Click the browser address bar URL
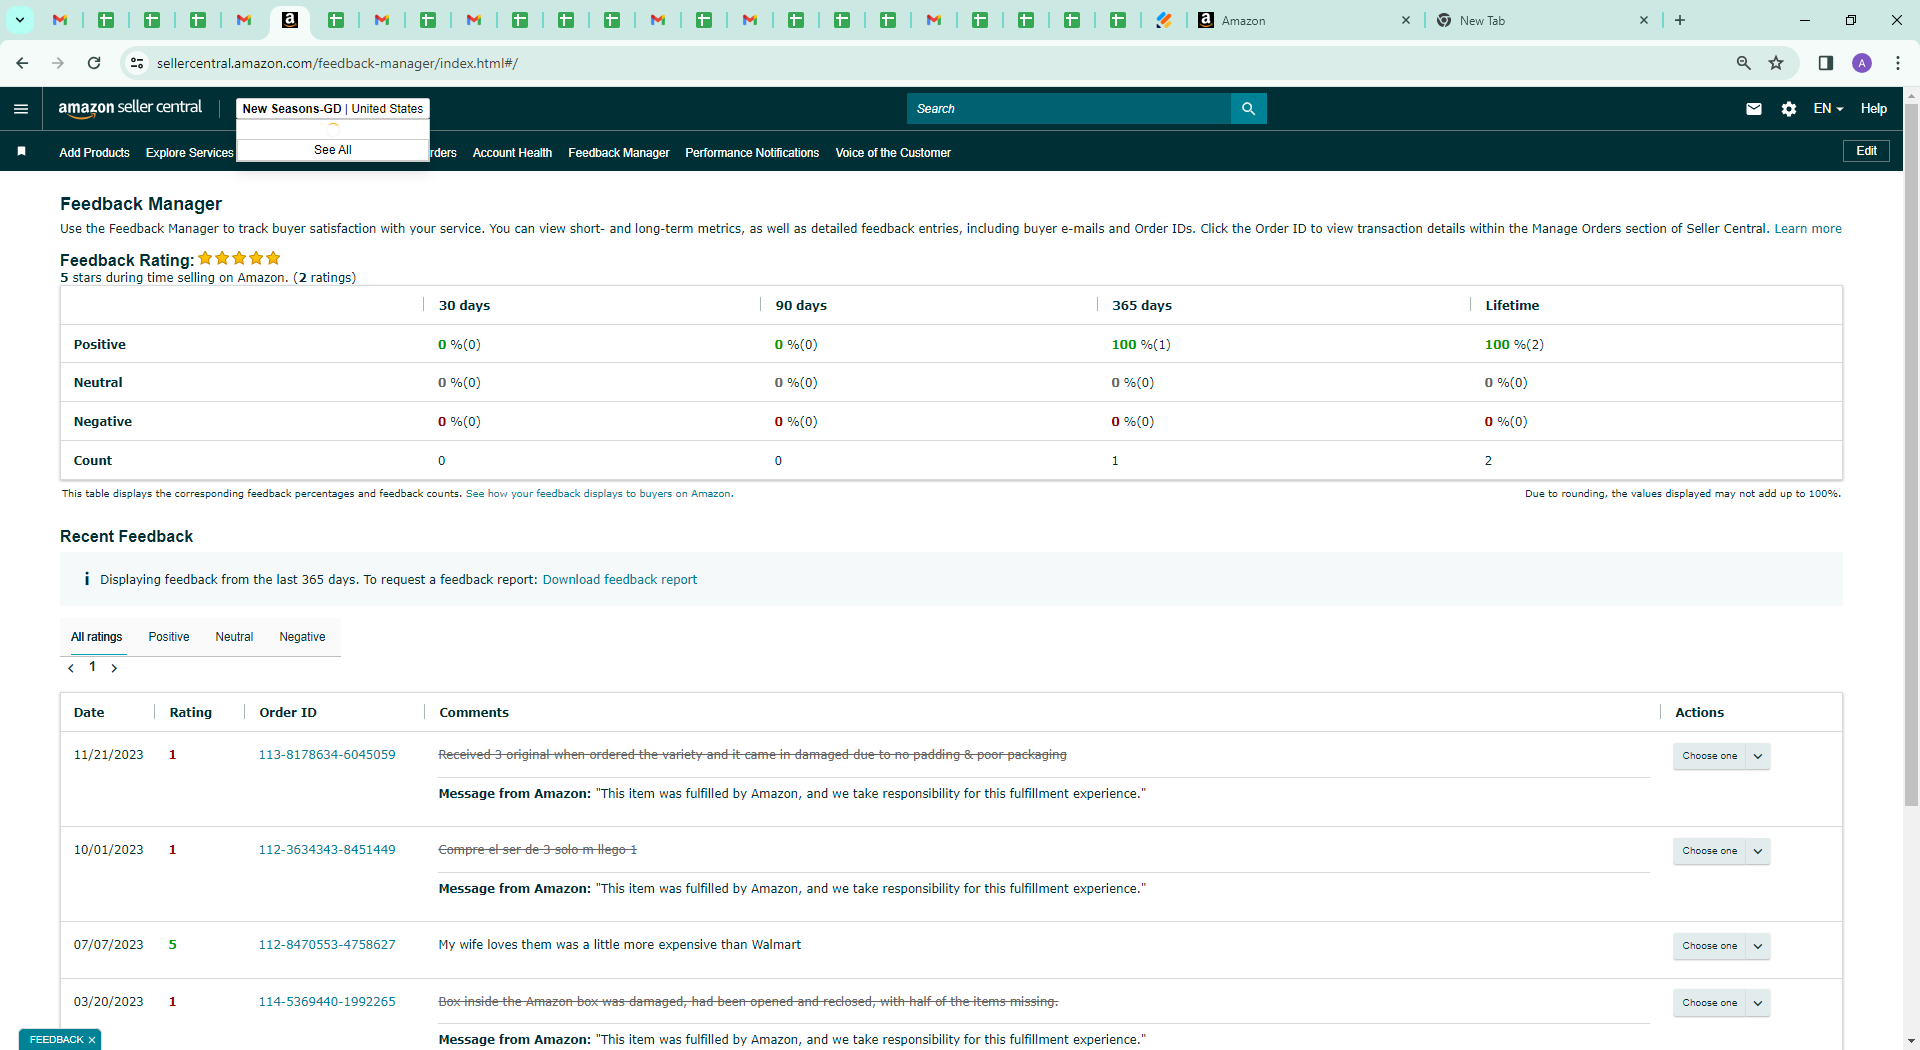Viewport: 1920px width, 1050px height. [x=337, y=63]
